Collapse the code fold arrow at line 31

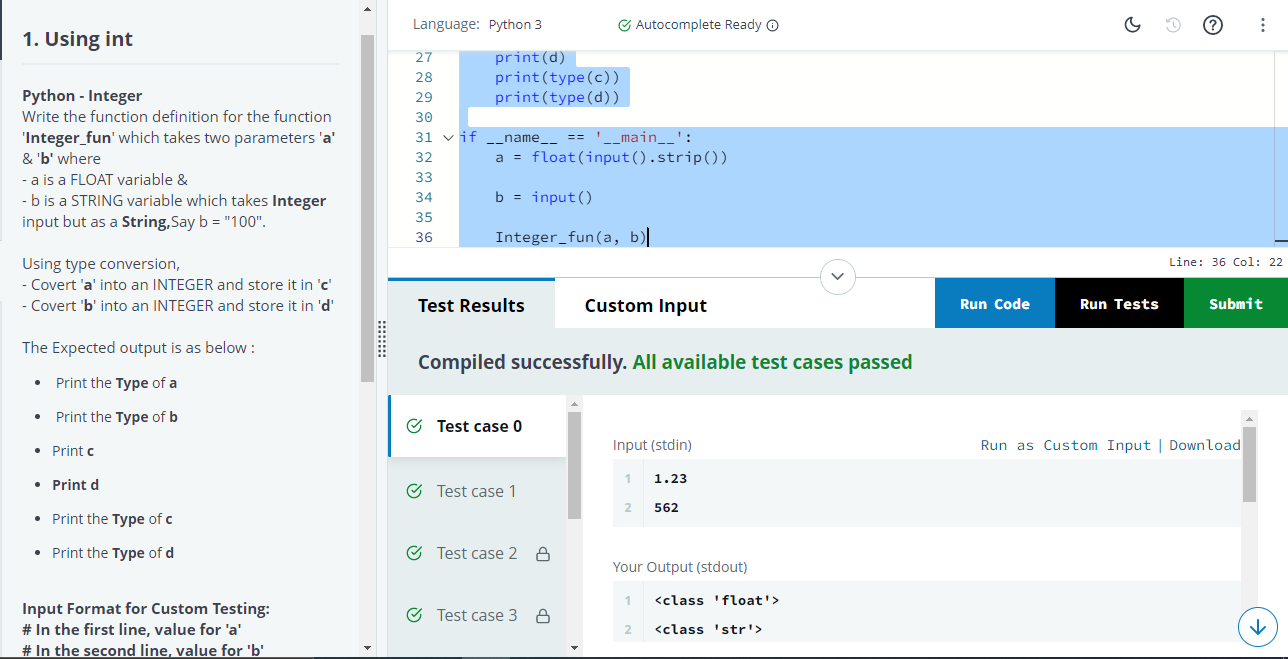(x=447, y=137)
